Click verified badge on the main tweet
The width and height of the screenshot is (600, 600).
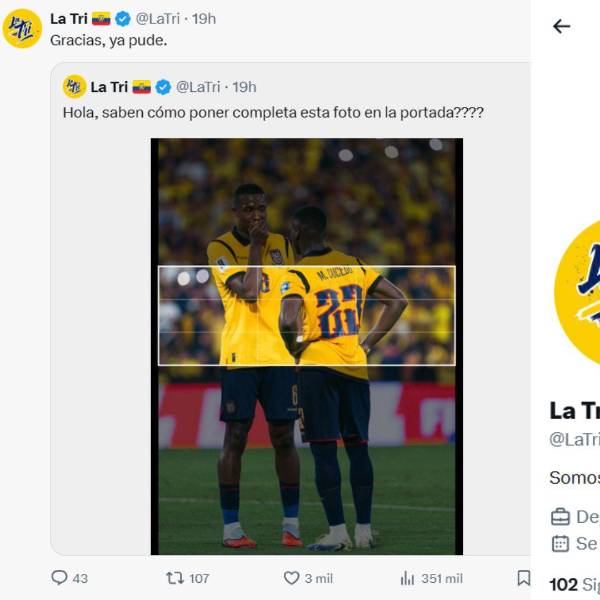click(x=123, y=19)
